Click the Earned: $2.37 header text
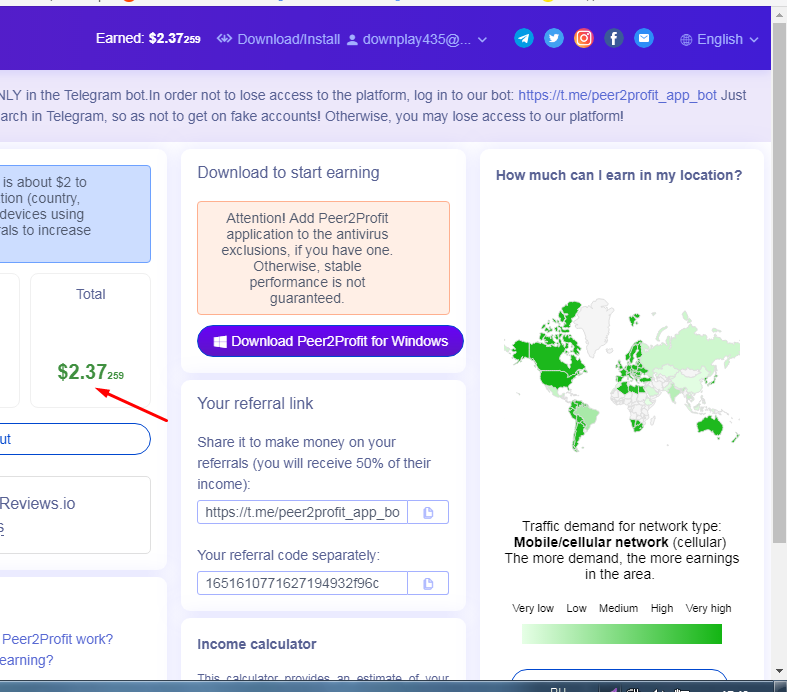 [x=148, y=39]
